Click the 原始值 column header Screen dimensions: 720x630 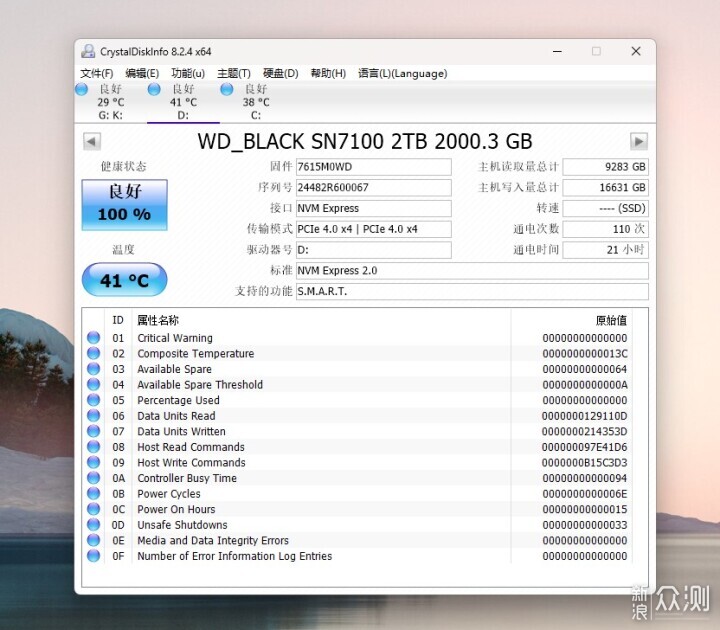[x=611, y=320]
